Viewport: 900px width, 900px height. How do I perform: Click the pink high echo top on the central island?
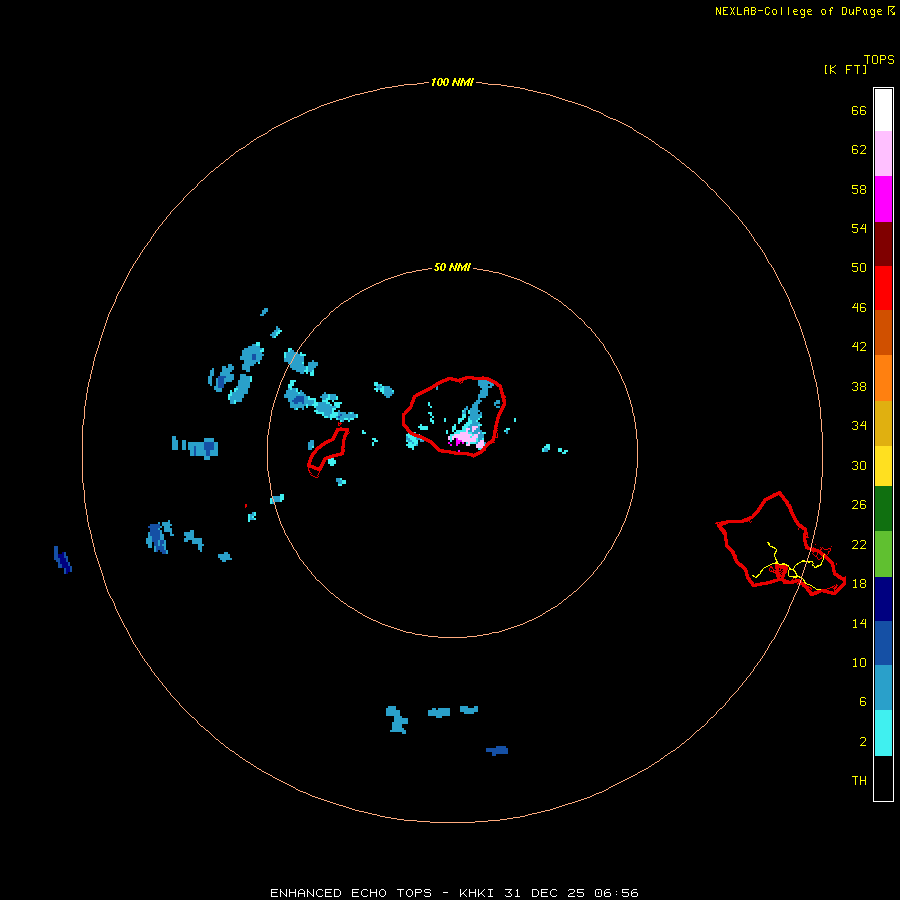467,440
